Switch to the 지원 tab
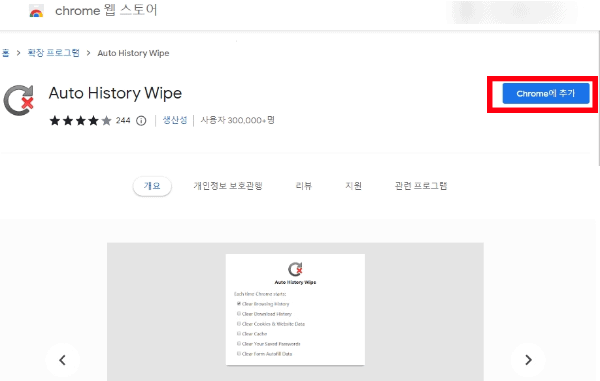This screenshot has width=600, height=381. coord(353,186)
